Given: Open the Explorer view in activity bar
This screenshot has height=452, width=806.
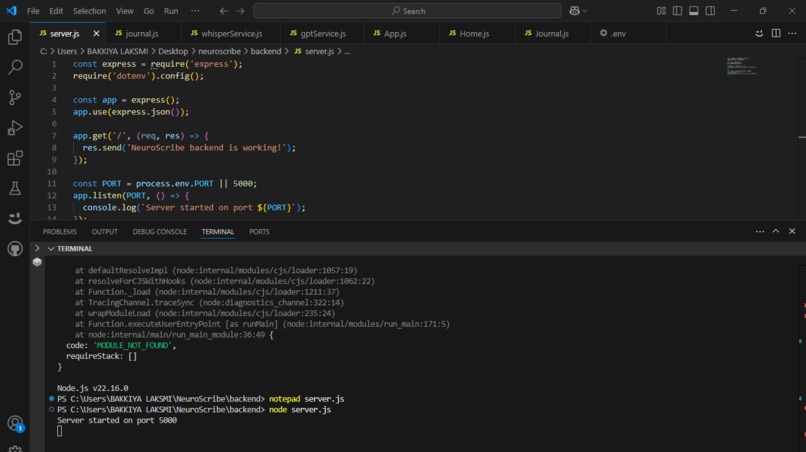Looking at the screenshot, I should (x=15, y=37).
